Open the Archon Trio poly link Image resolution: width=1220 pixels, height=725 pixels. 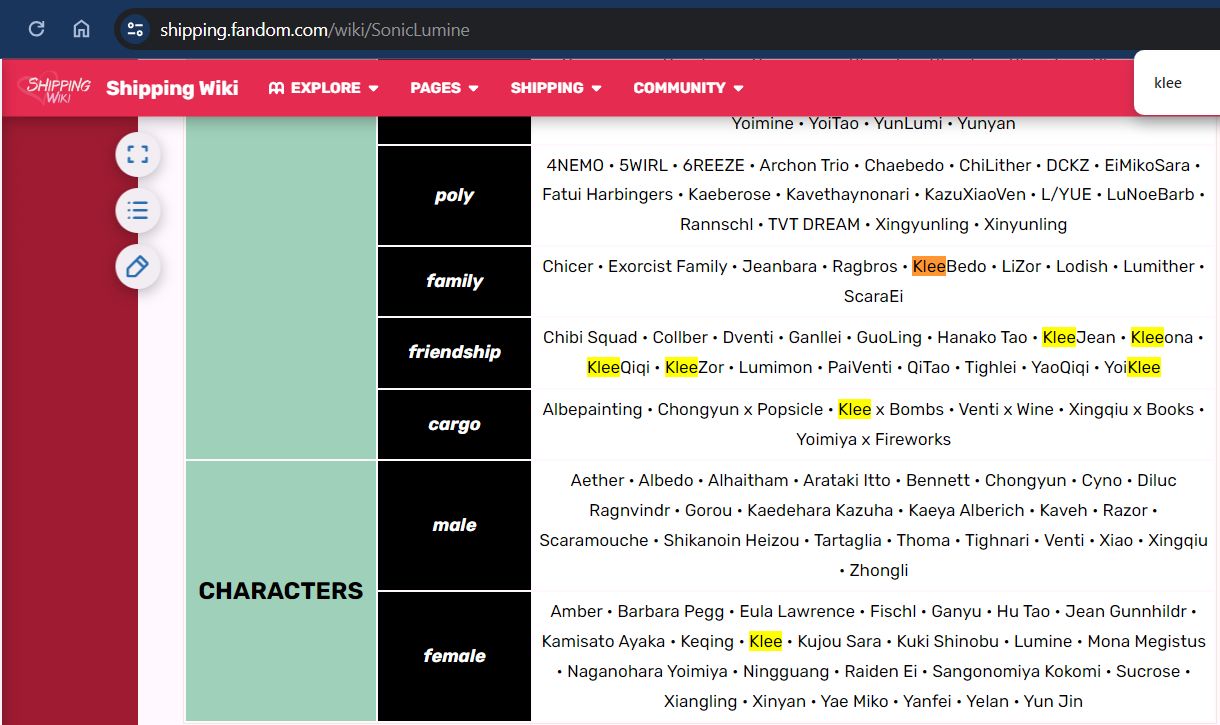(x=804, y=165)
